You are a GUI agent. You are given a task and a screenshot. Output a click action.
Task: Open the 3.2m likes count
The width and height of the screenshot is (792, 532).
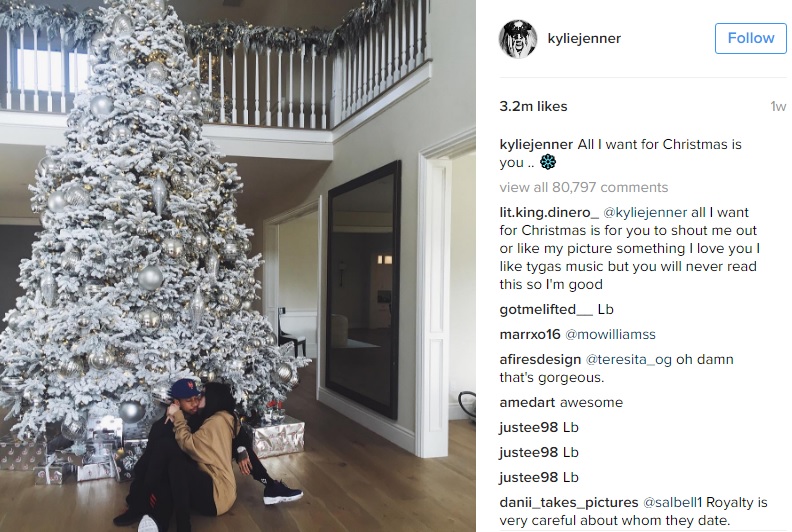(533, 107)
